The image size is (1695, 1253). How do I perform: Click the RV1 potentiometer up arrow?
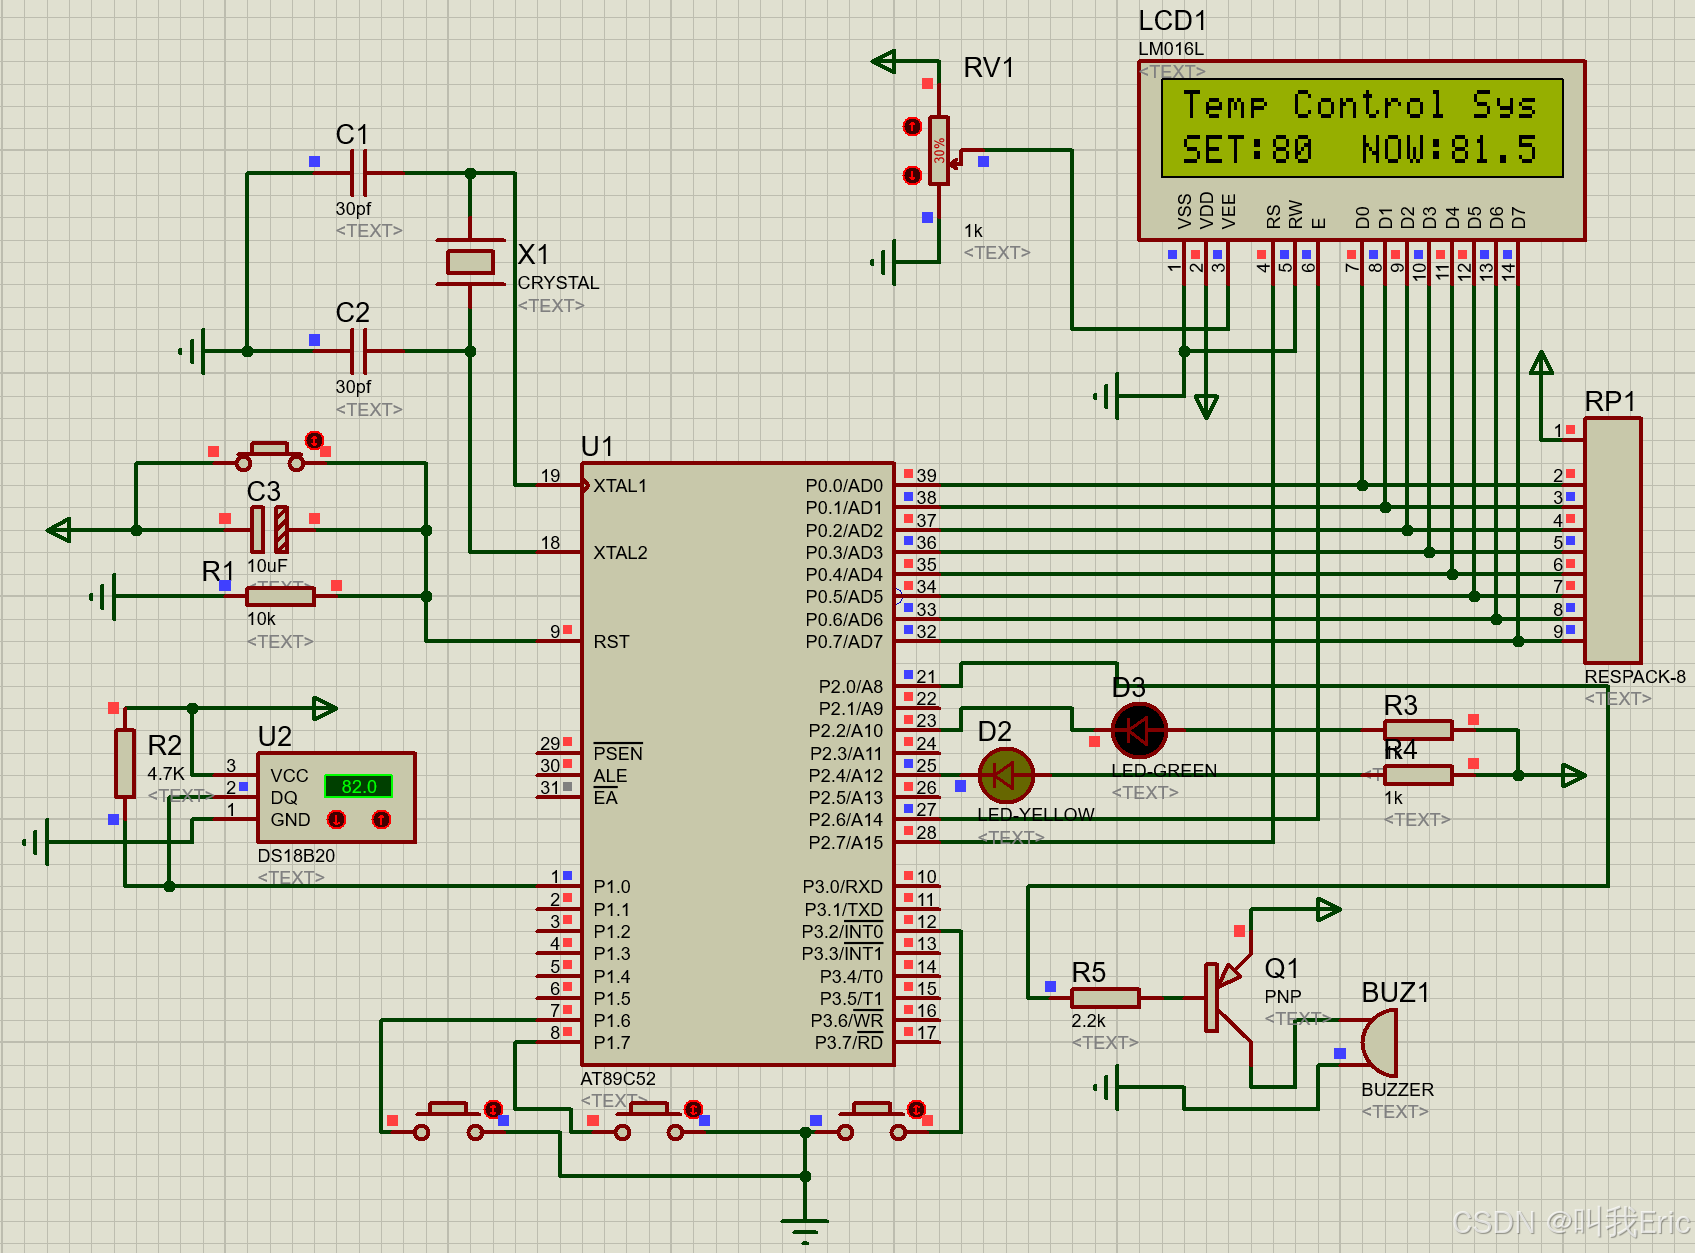pyautogui.click(x=912, y=126)
